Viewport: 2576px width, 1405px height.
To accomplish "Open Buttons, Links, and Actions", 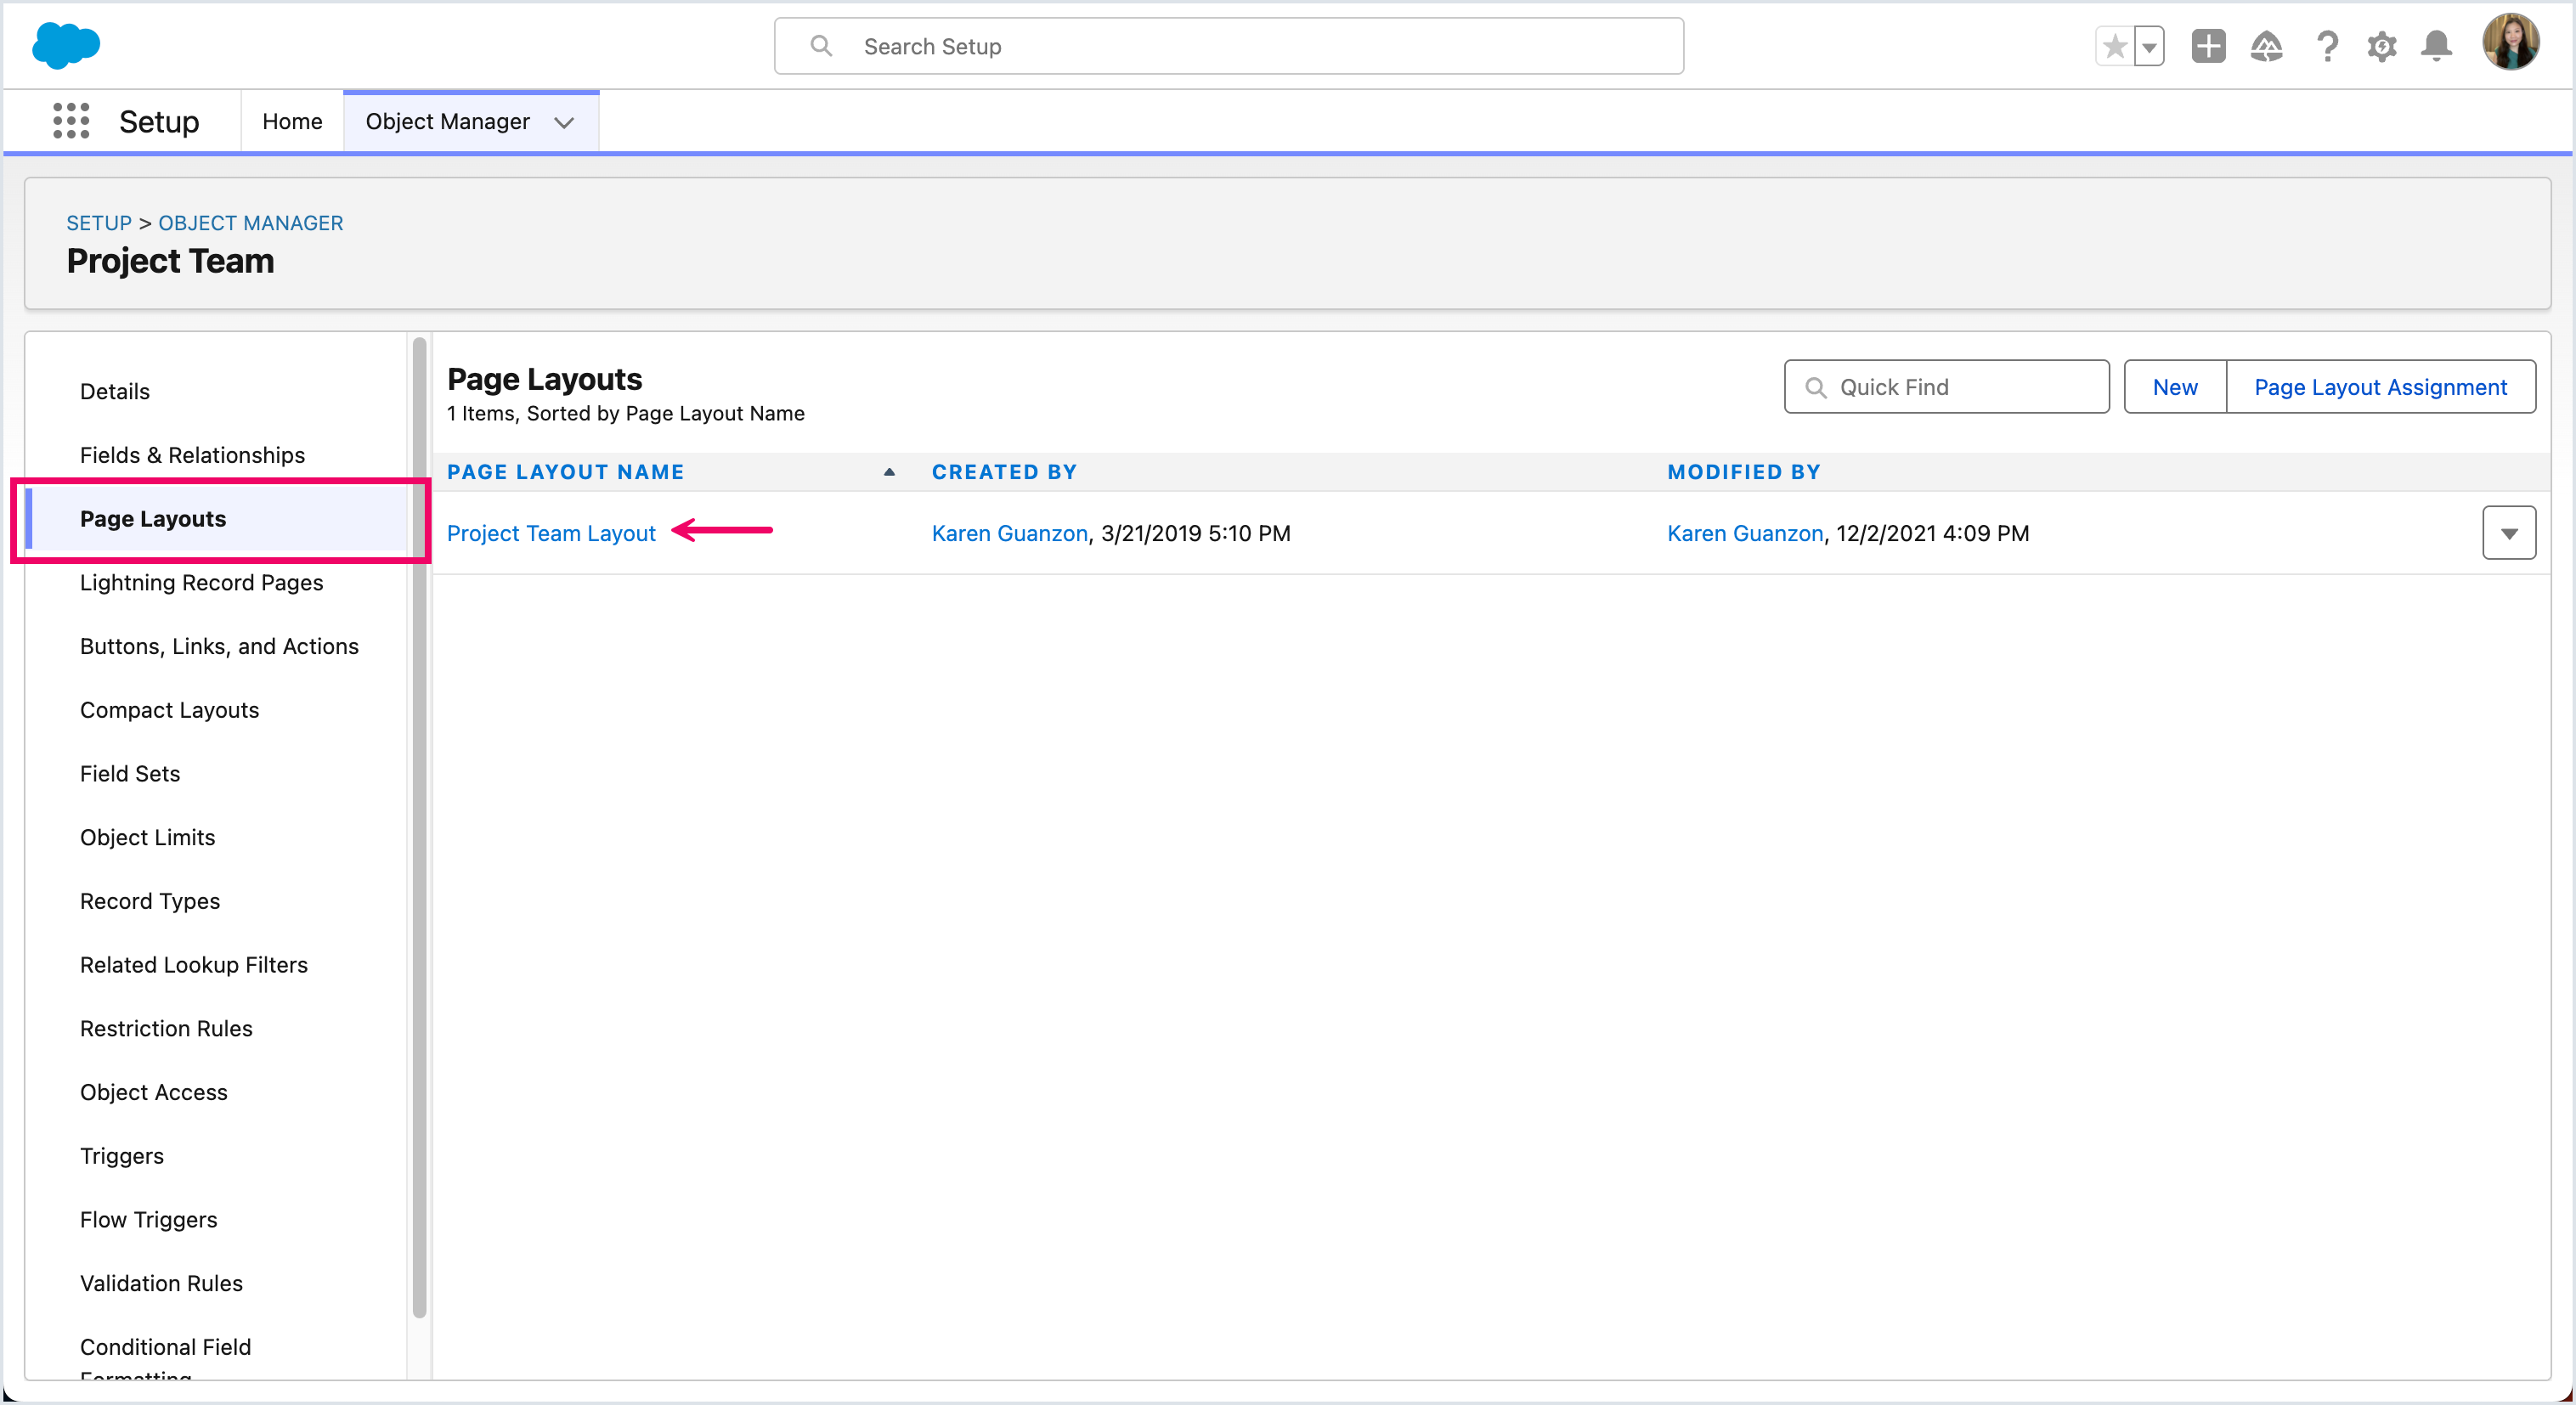I will (219, 647).
